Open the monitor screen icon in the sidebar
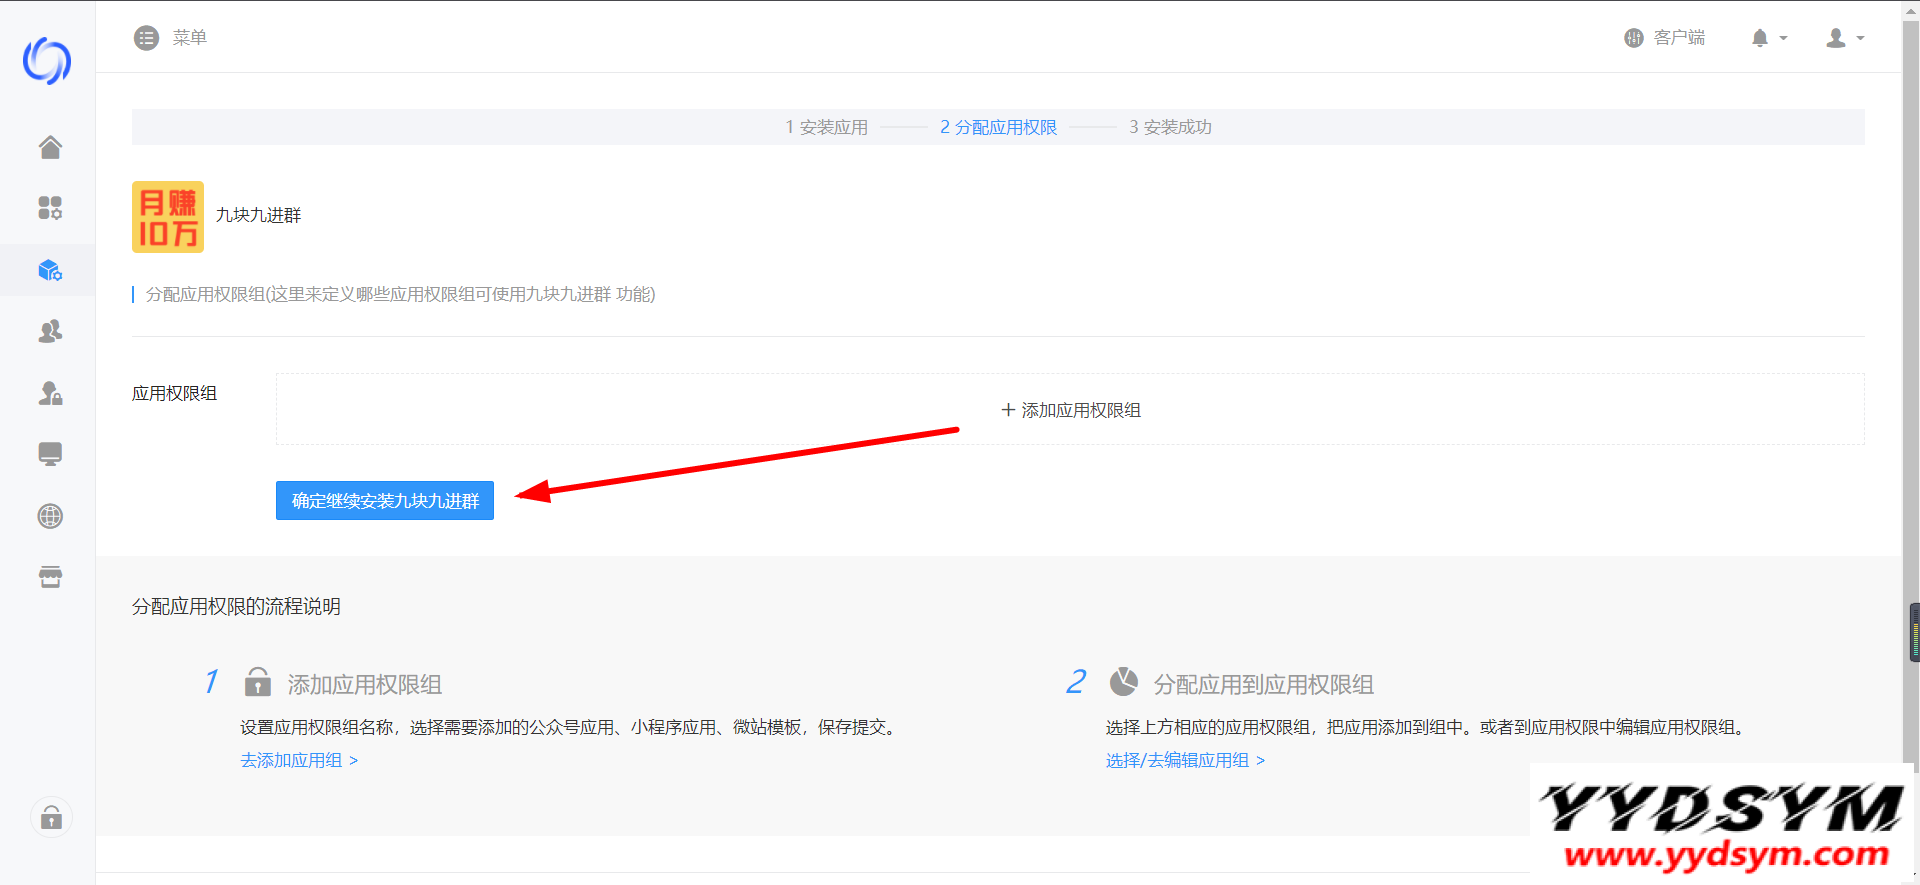The height and width of the screenshot is (885, 1920). (x=50, y=454)
